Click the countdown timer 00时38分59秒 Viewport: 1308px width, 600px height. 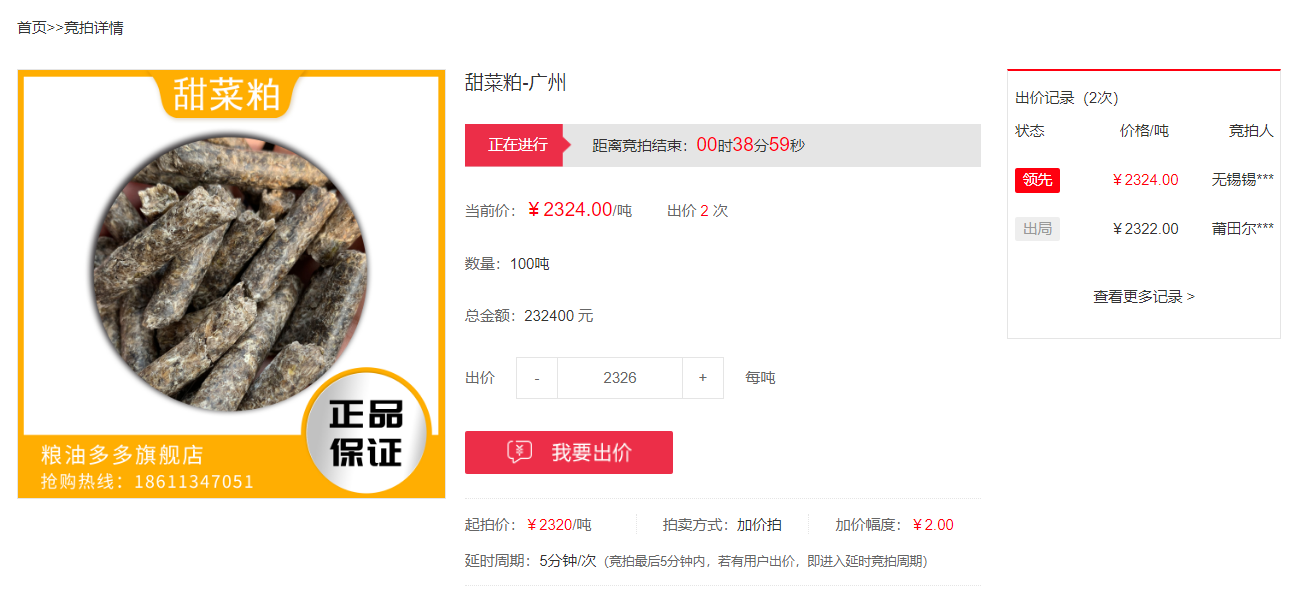[750, 145]
